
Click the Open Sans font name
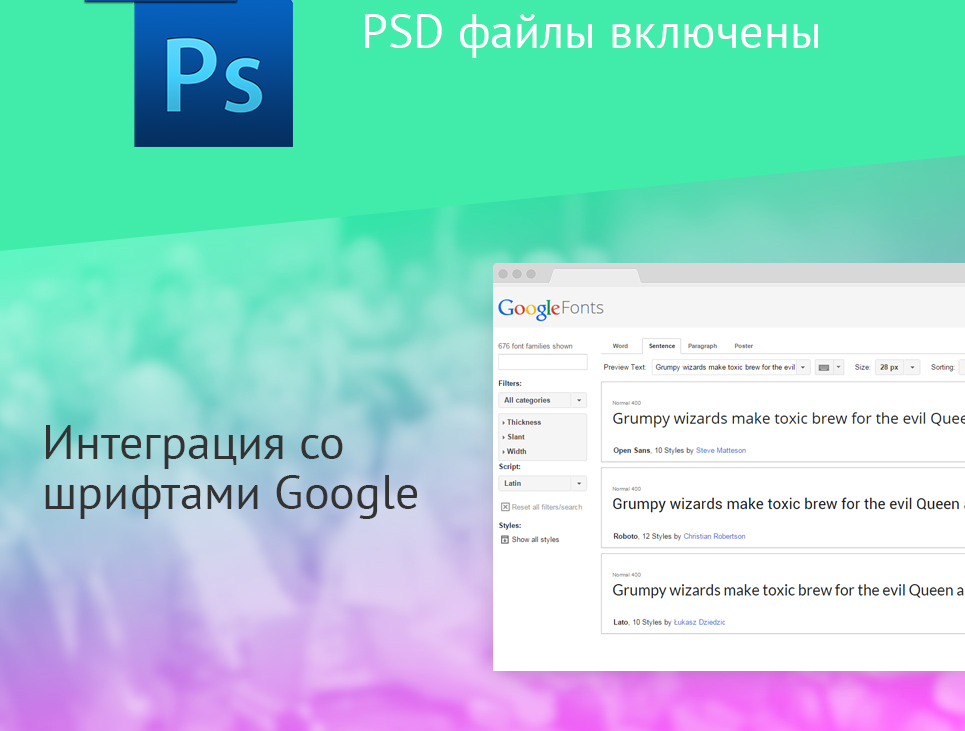[x=631, y=450]
